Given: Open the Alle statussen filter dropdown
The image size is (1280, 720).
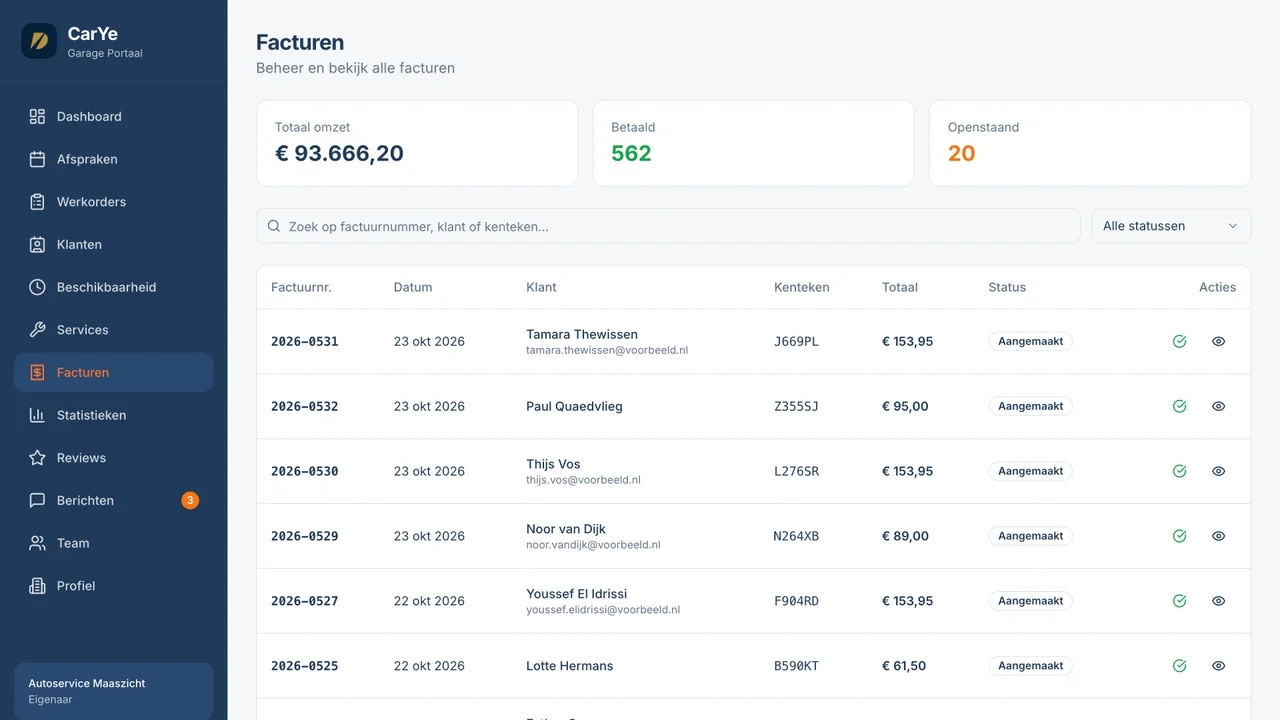Looking at the screenshot, I should click(x=1171, y=226).
